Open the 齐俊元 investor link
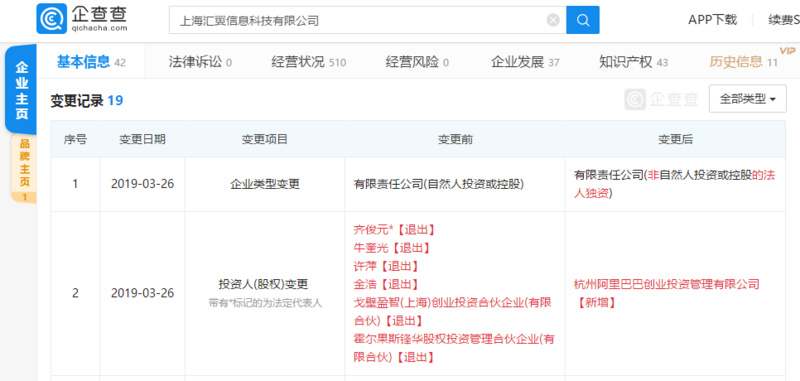 coord(371,230)
